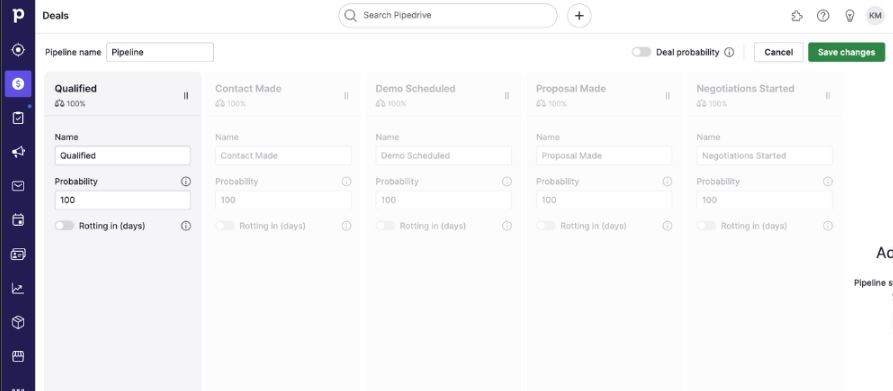This screenshot has width=893, height=391.
Task: Open the KM user avatar menu
Action: 875,16
